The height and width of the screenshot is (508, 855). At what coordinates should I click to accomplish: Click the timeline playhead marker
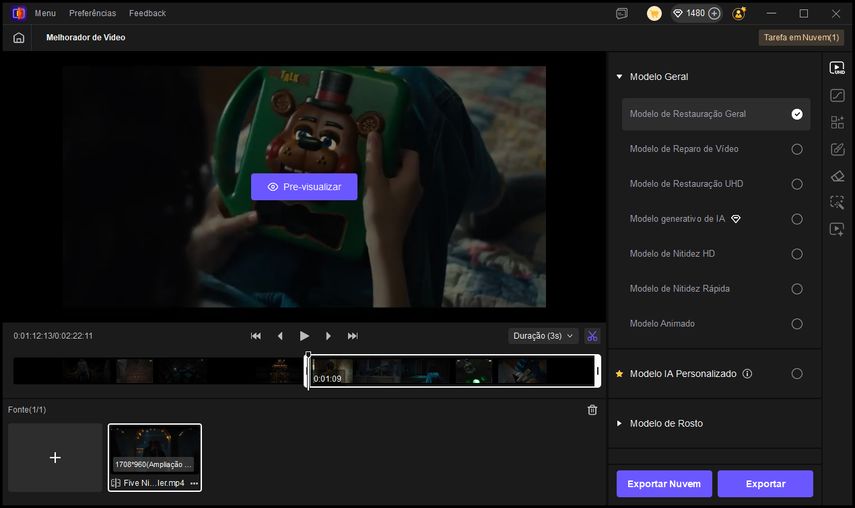pyautogui.click(x=308, y=356)
